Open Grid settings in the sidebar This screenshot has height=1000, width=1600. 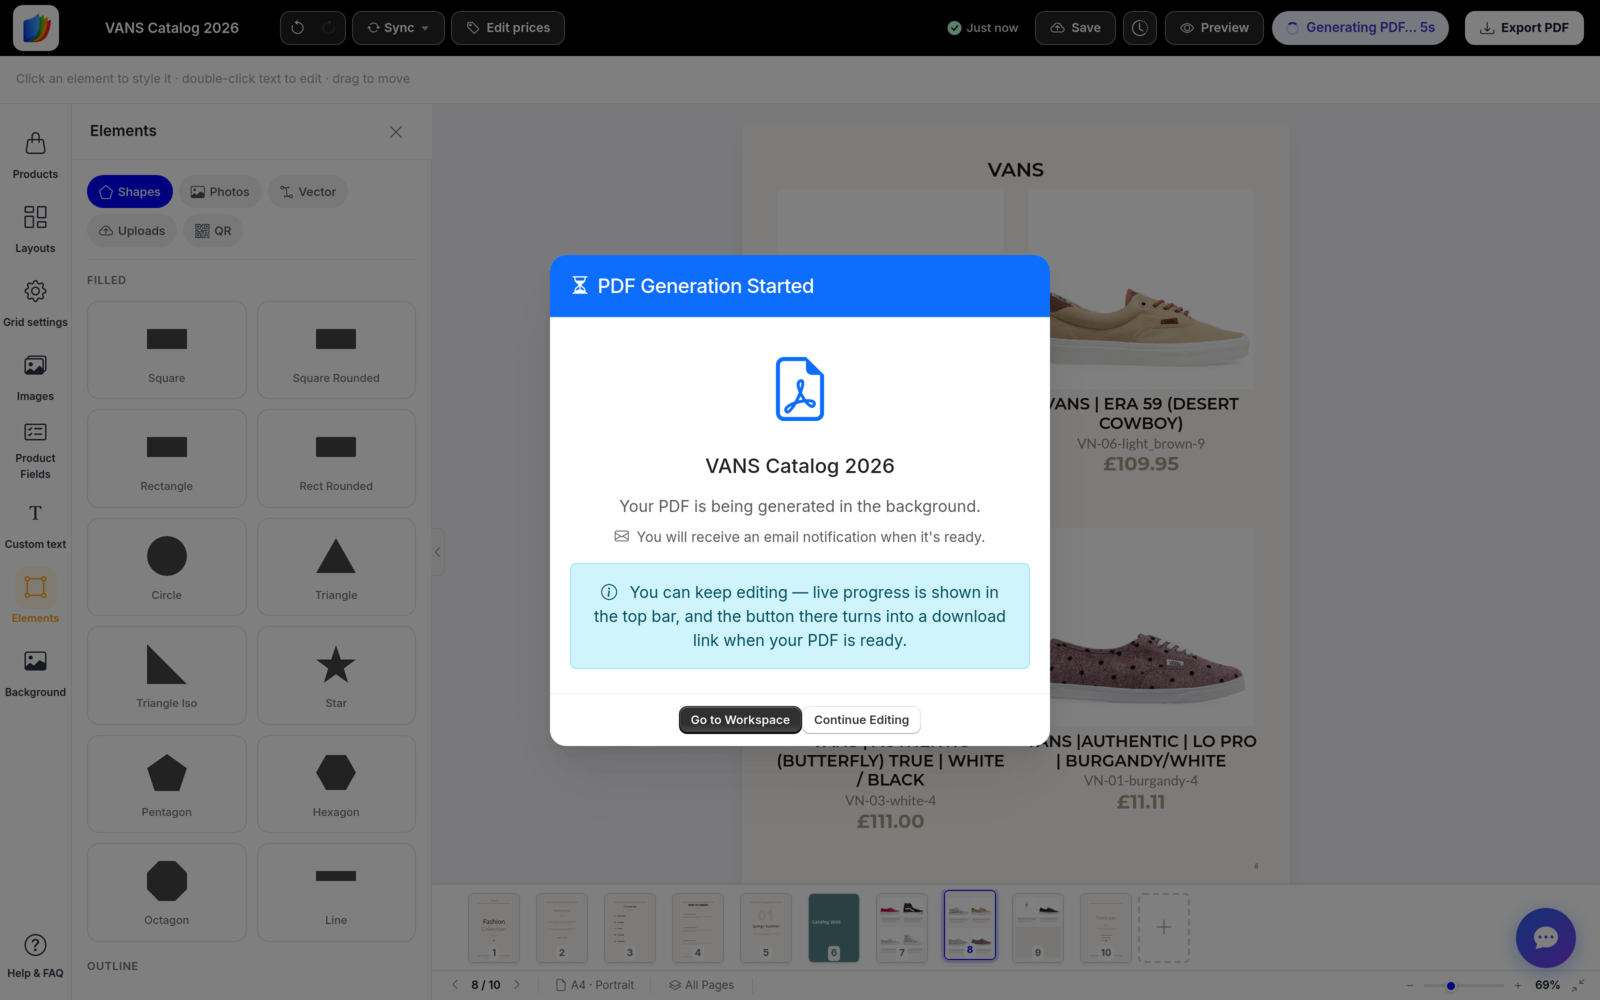pos(35,304)
